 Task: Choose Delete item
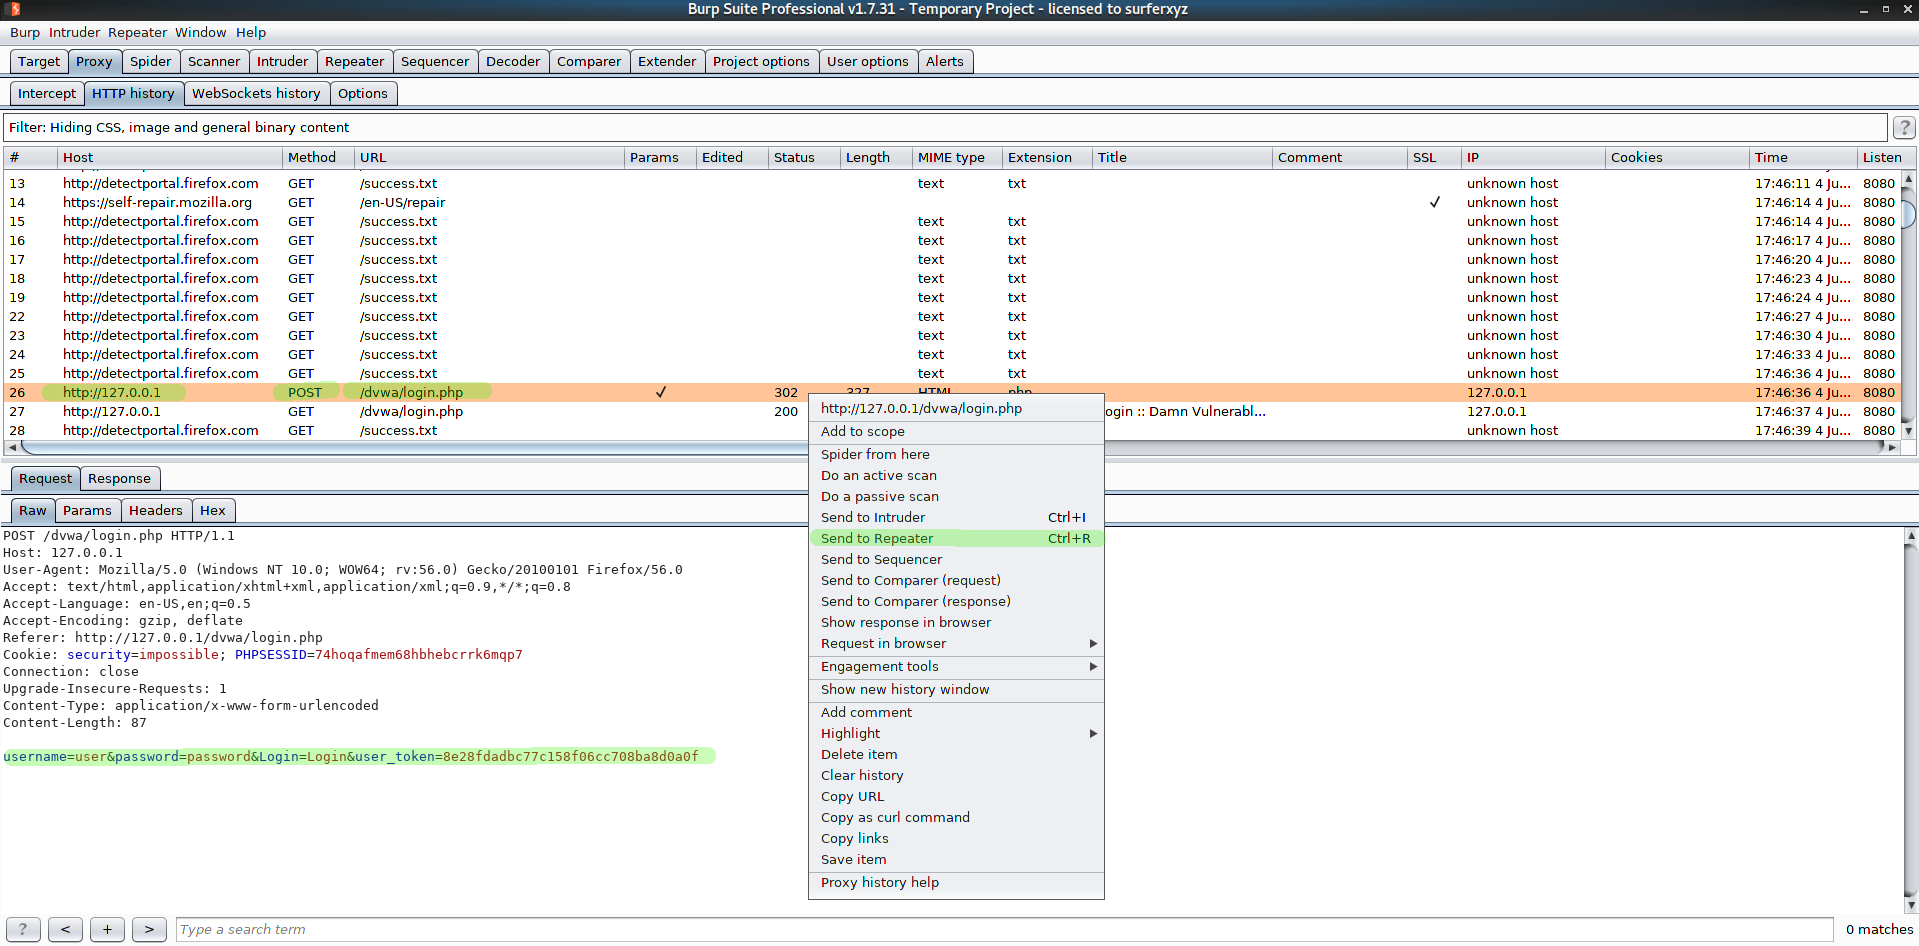click(x=956, y=754)
